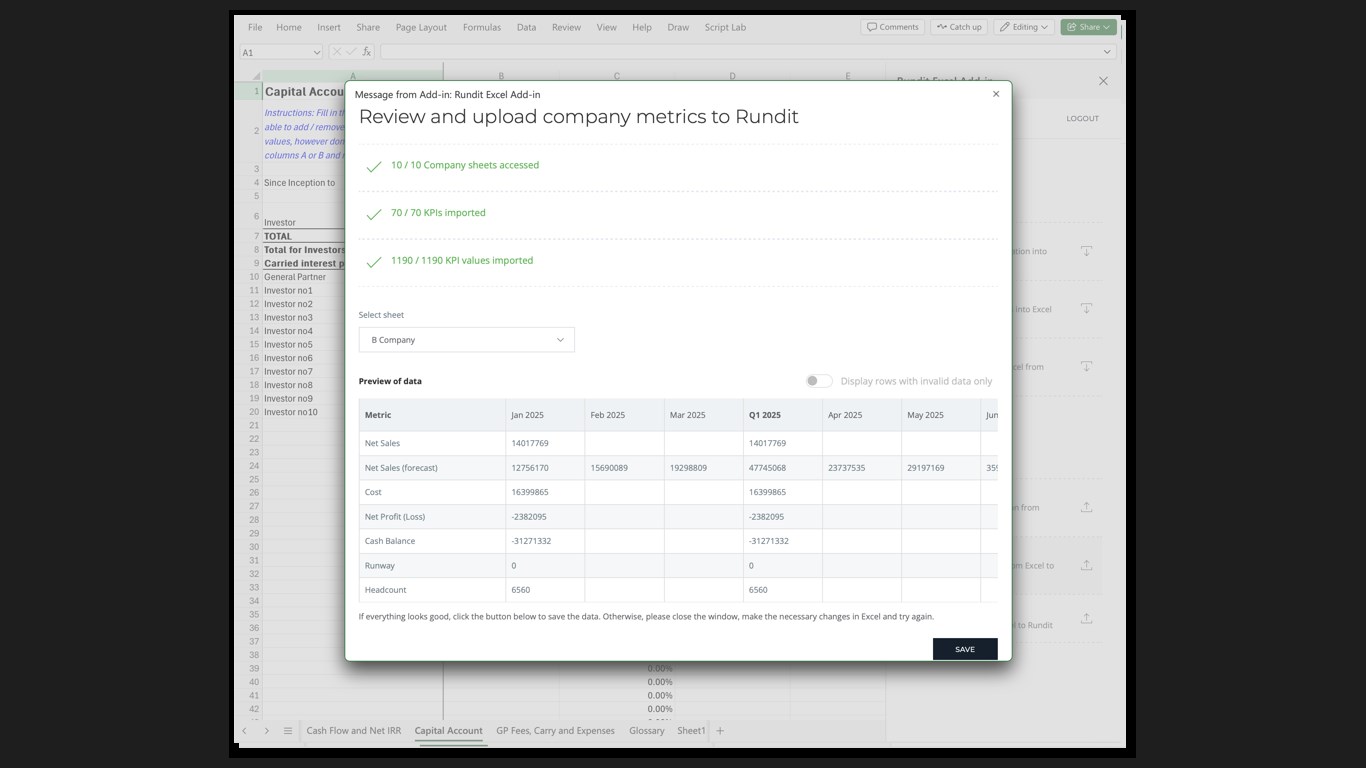Open the File menu

coord(255,27)
